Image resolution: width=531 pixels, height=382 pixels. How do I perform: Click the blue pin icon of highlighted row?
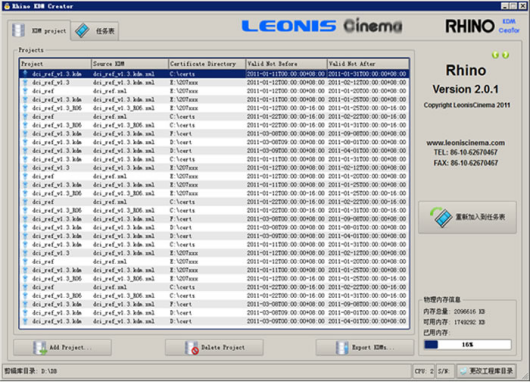(x=25, y=74)
